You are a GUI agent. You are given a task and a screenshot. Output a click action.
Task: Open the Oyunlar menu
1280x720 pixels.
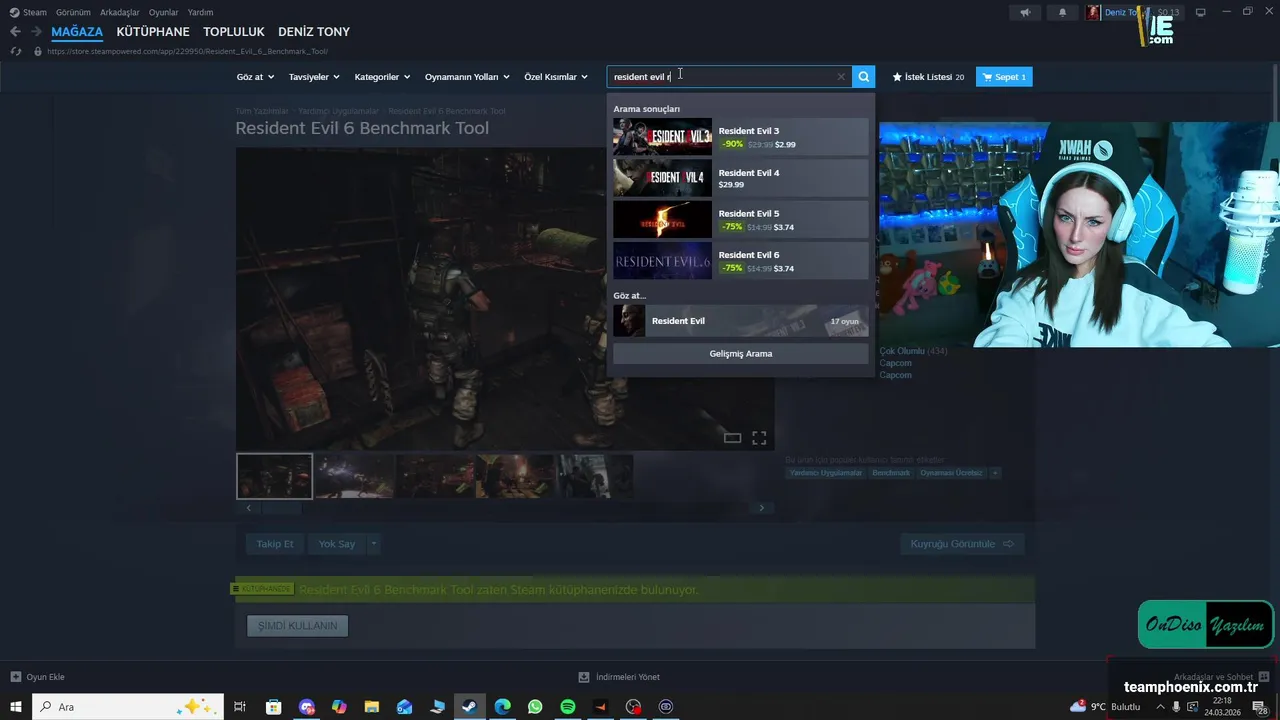click(164, 12)
